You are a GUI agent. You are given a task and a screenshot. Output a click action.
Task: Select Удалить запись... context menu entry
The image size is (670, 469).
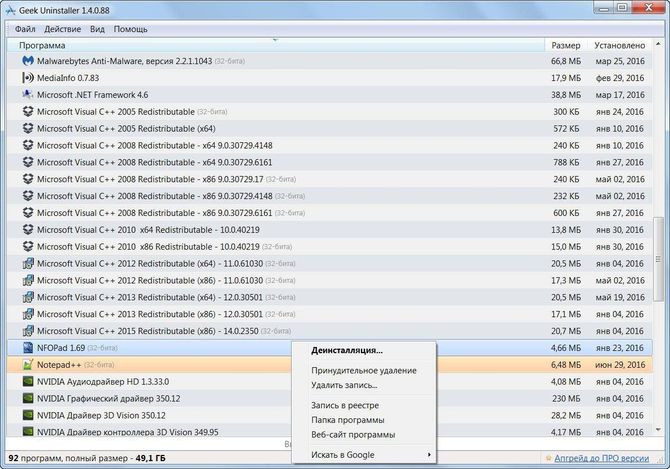[364, 385]
